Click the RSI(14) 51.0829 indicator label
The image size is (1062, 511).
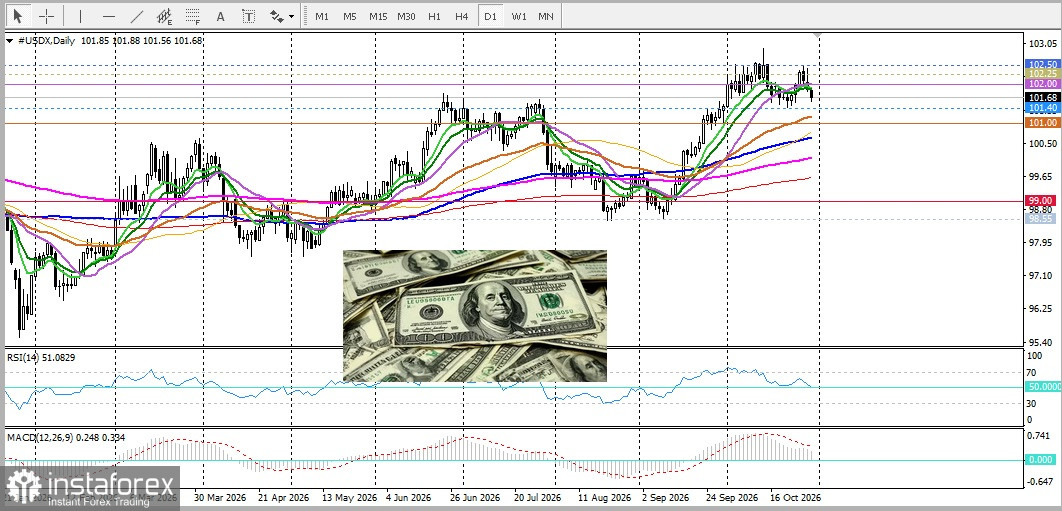[x=41, y=356]
